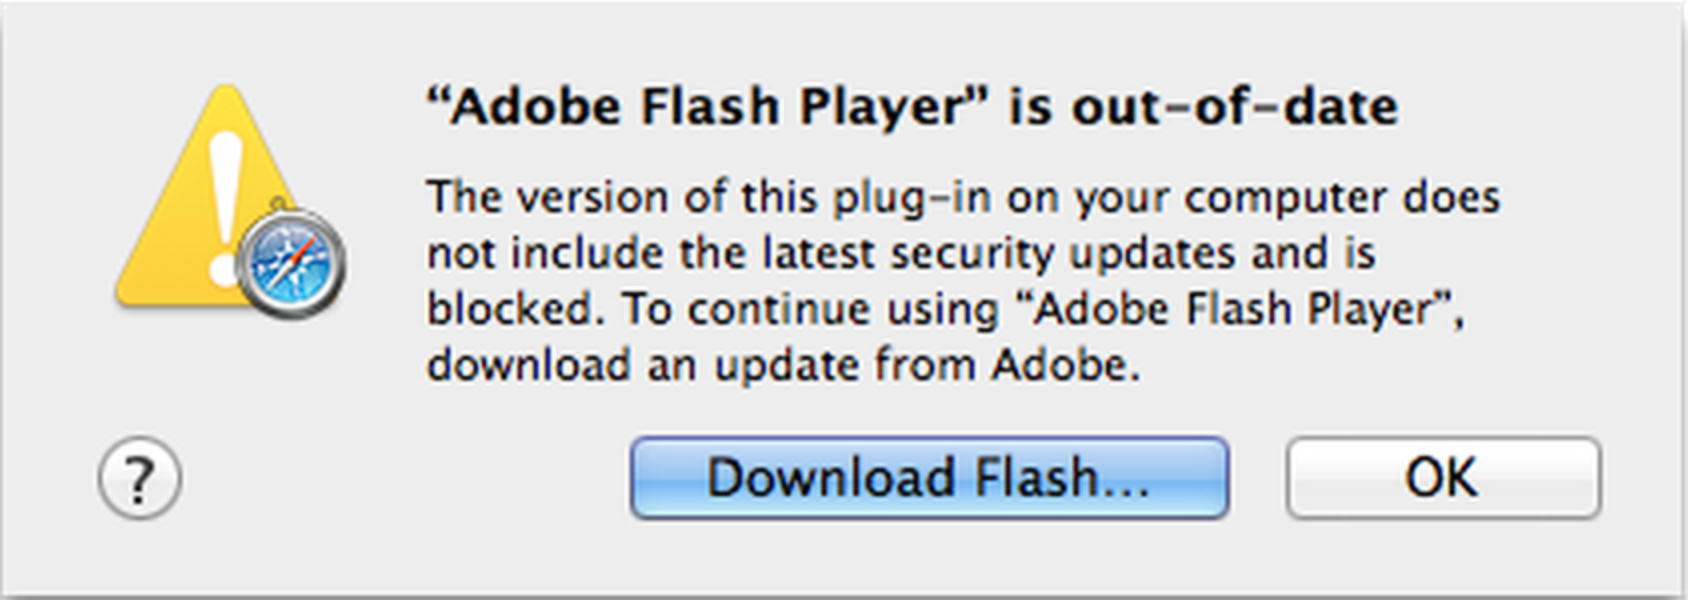Click the word "blocked" in message
Viewport: 1688px width, 600px height.
(512, 309)
